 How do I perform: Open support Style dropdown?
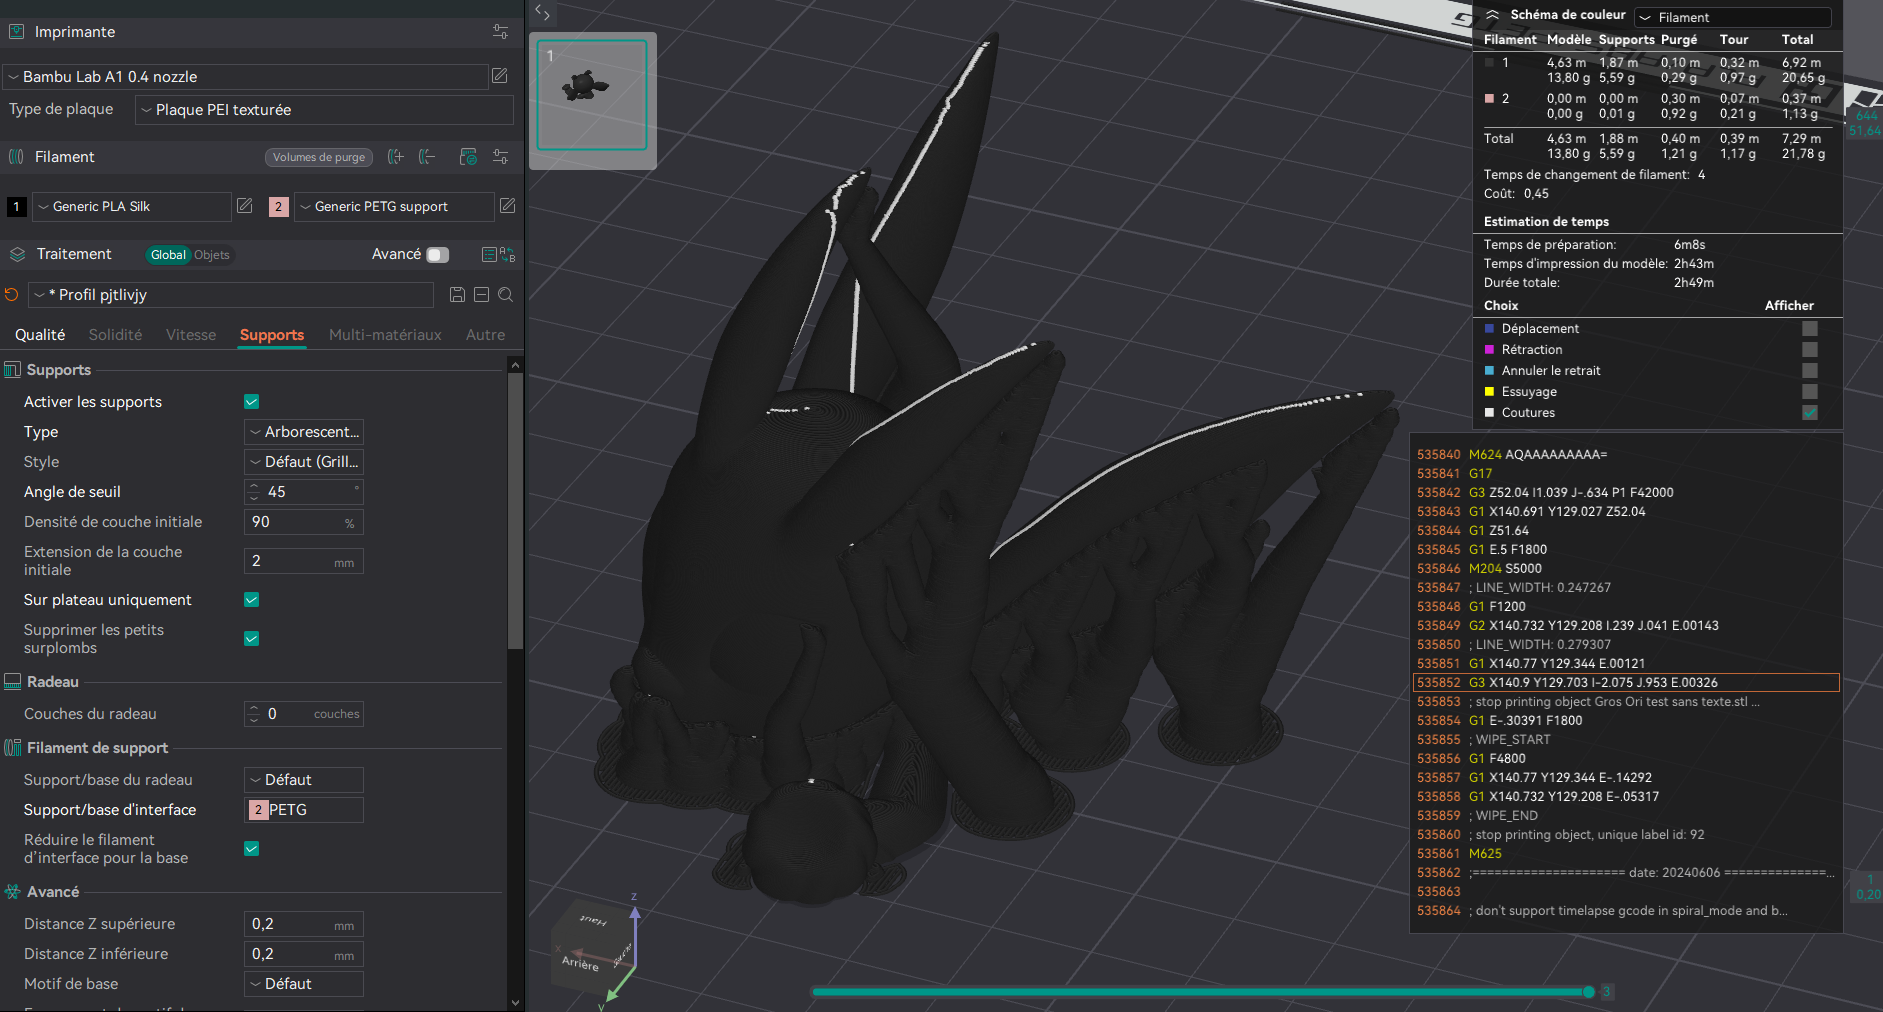(304, 462)
